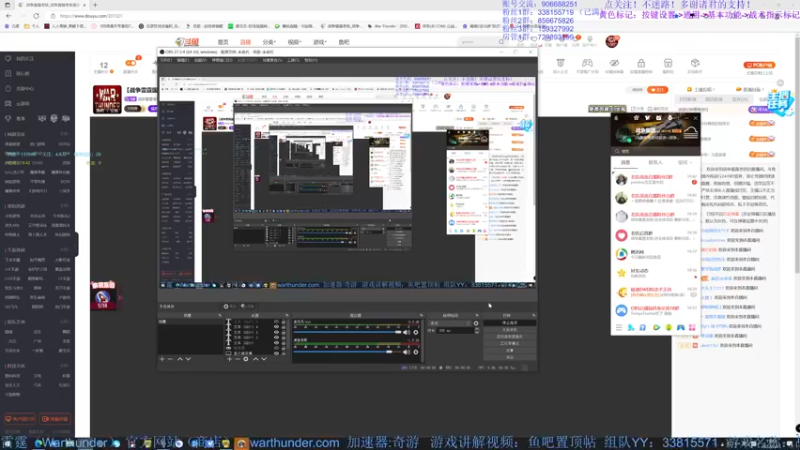Move scene up in OBS Scenes panel
The image size is (800, 450).
[180, 359]
